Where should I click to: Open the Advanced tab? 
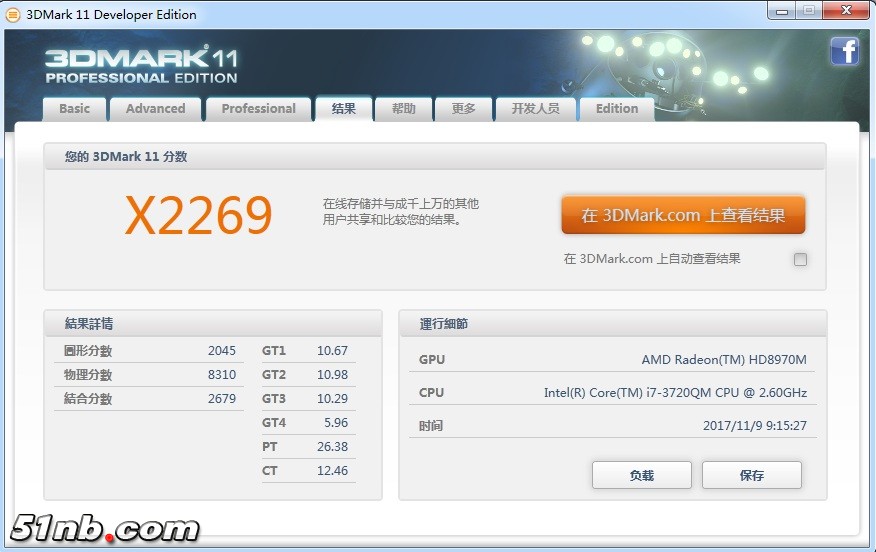tap(155, 108)
